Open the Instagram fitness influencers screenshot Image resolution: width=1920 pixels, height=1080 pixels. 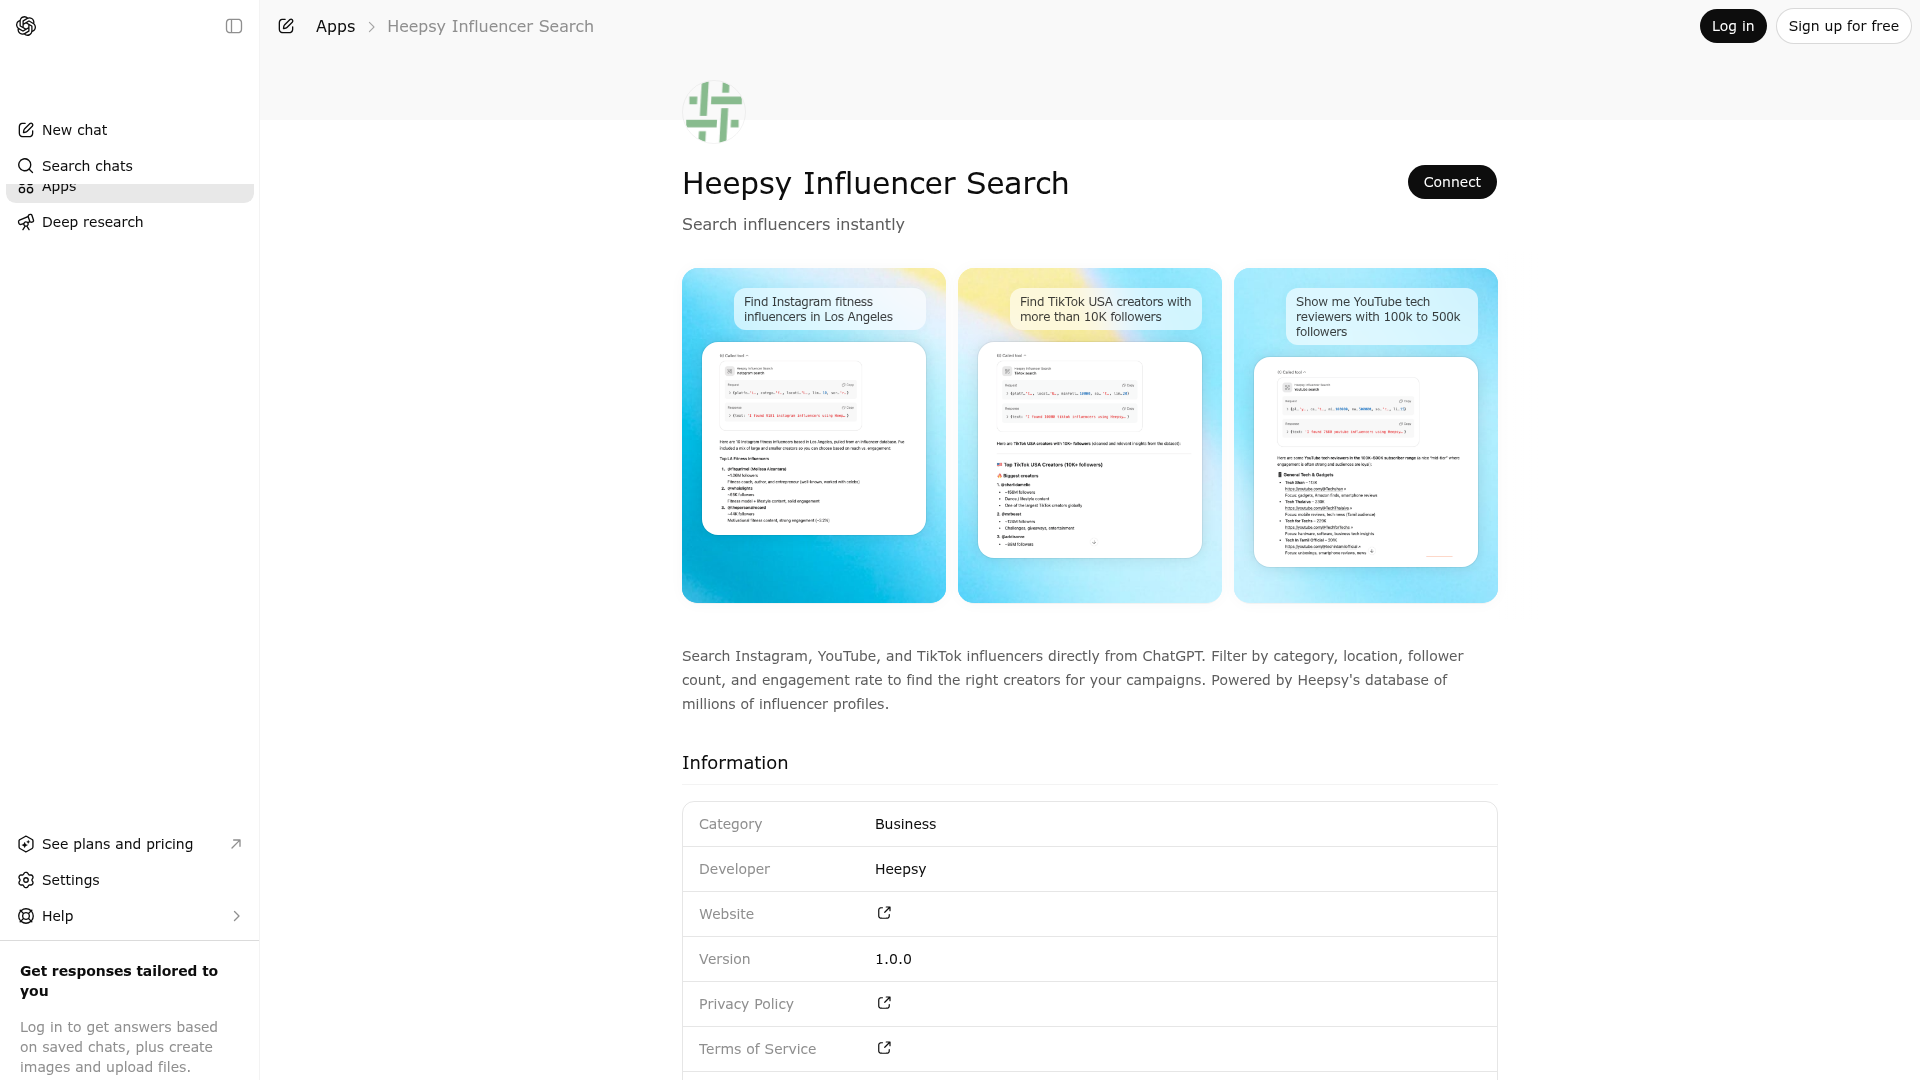click(814, 435)
